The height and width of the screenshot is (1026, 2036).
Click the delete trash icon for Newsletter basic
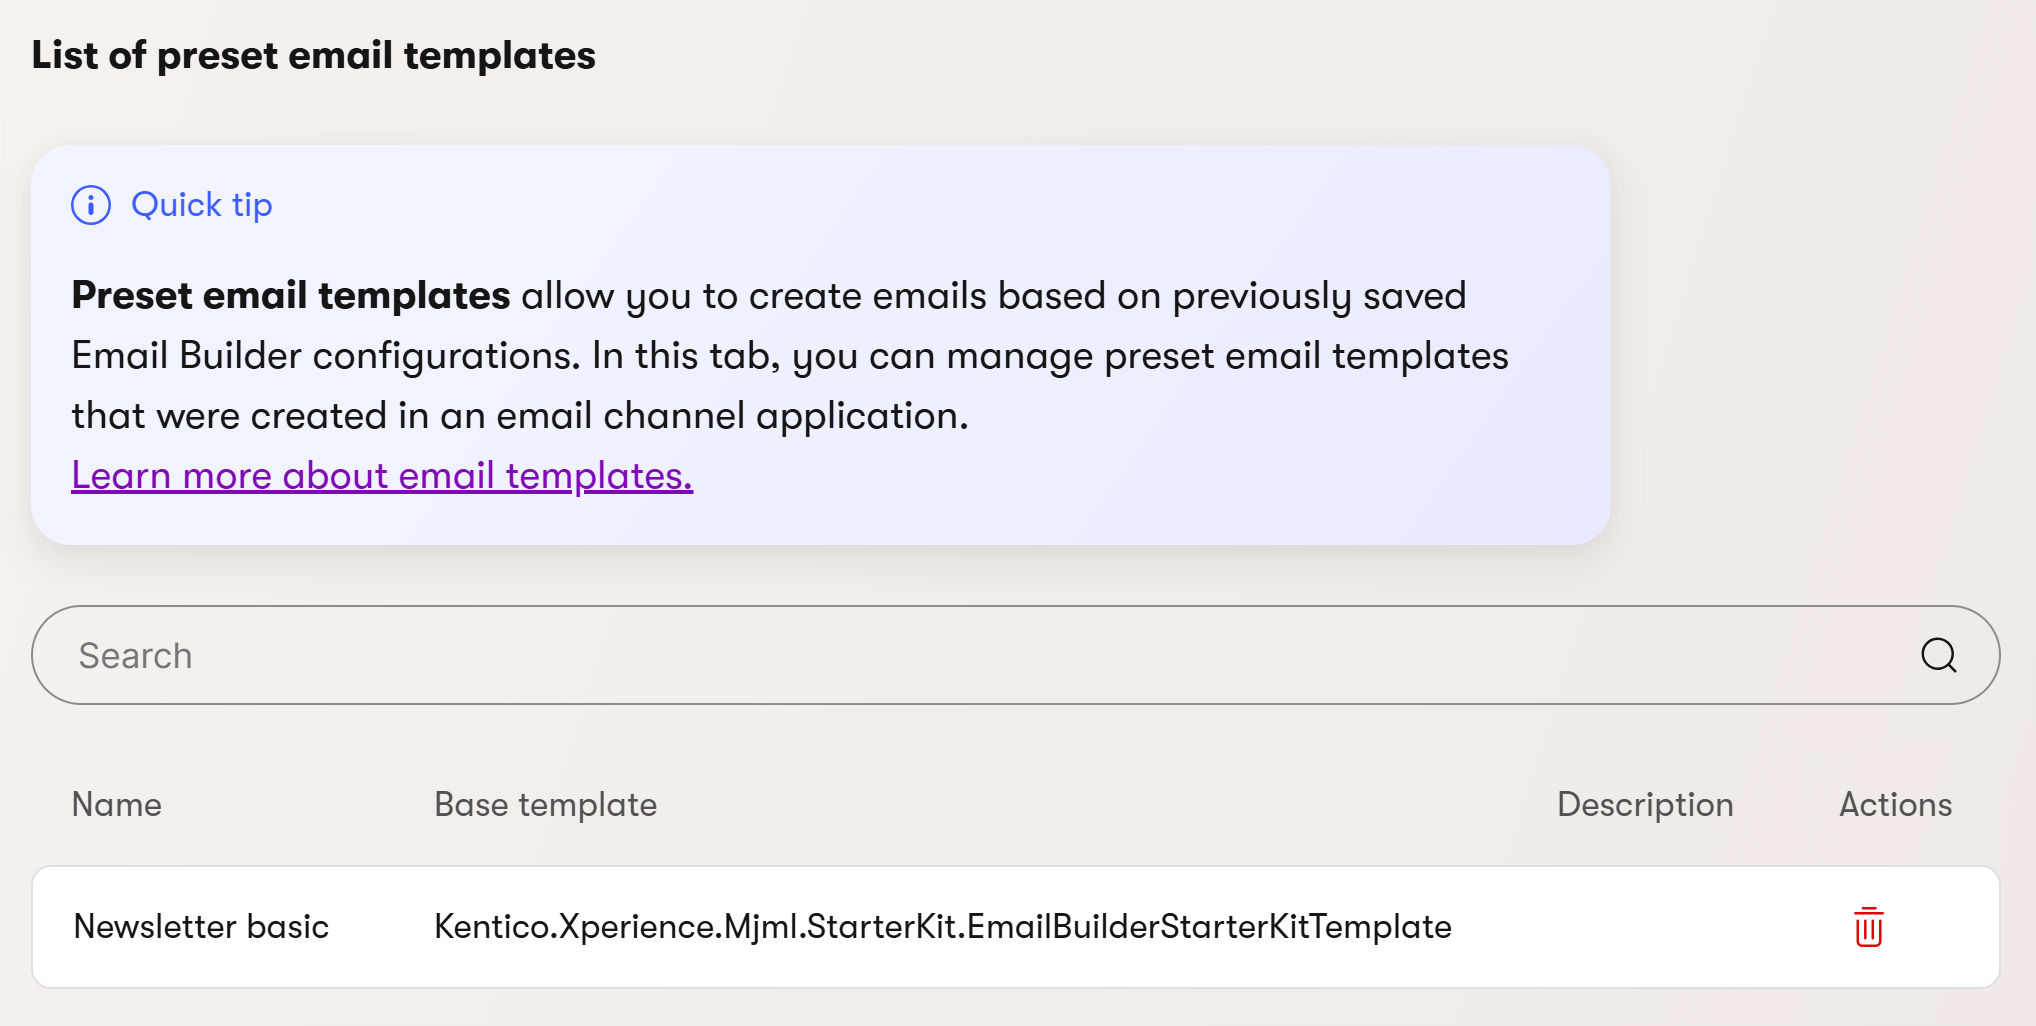(x=1869, y=927)
